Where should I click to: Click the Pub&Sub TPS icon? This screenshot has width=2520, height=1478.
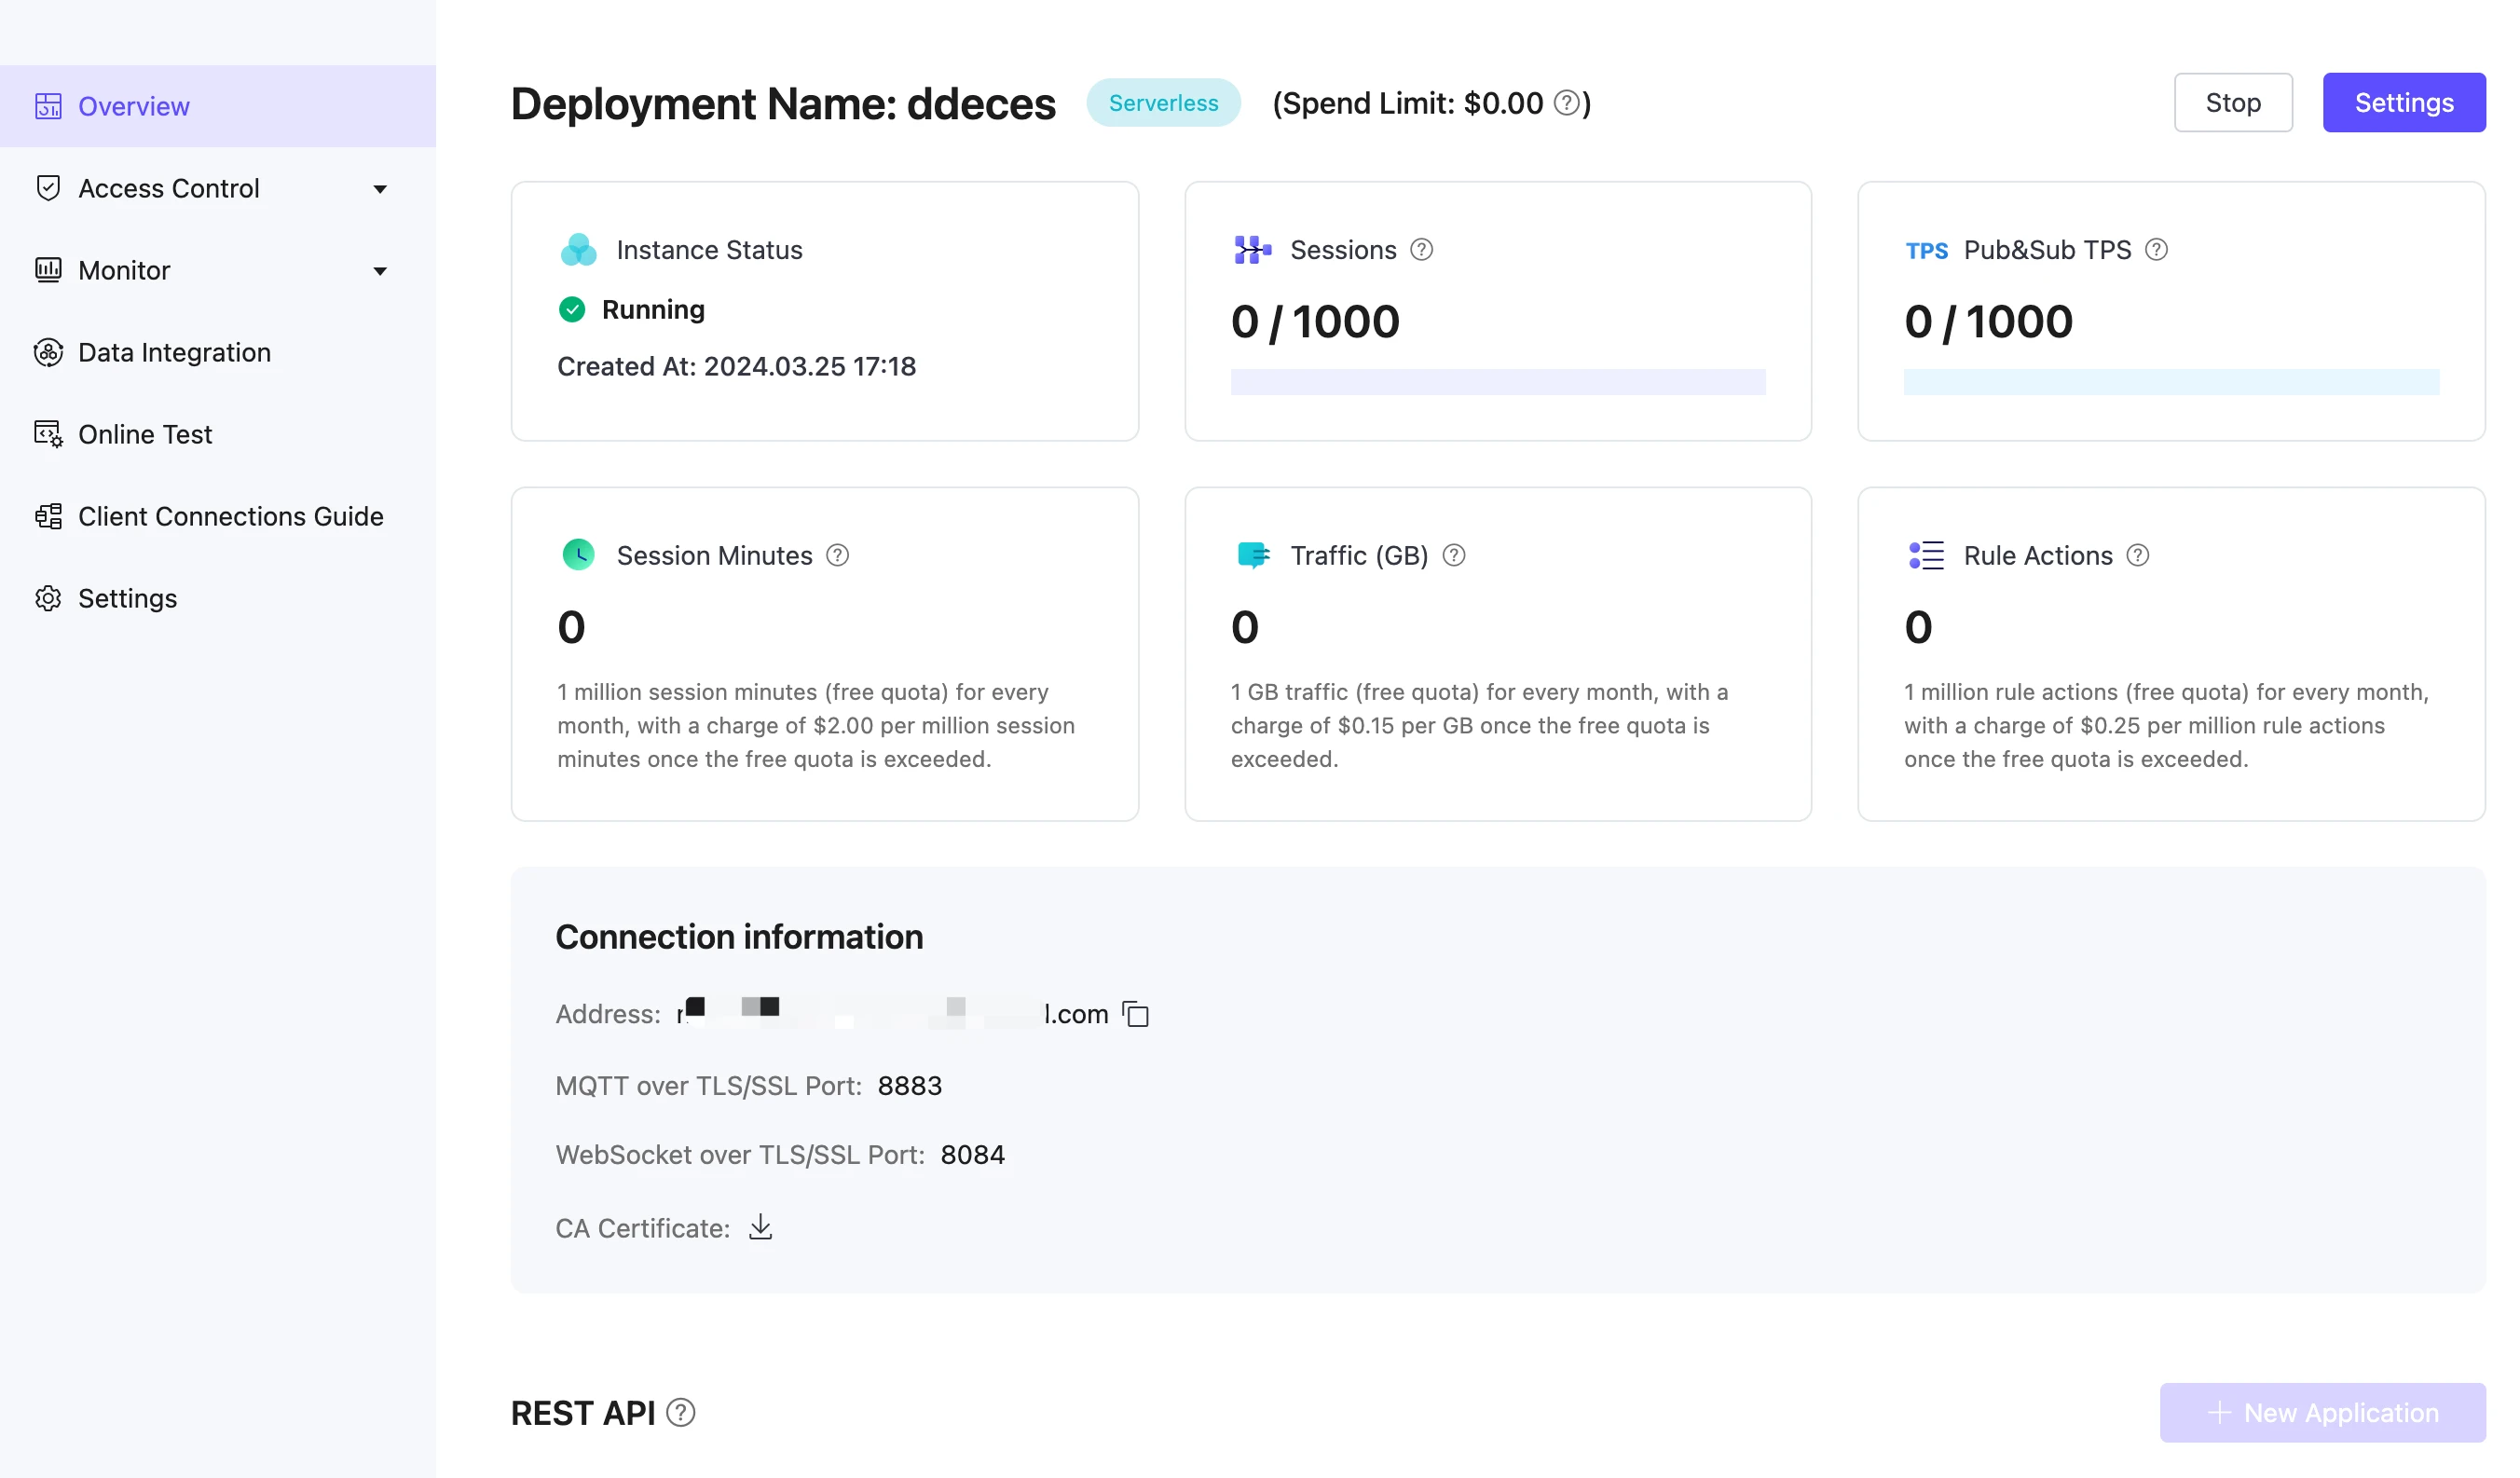coord(1924,250)
